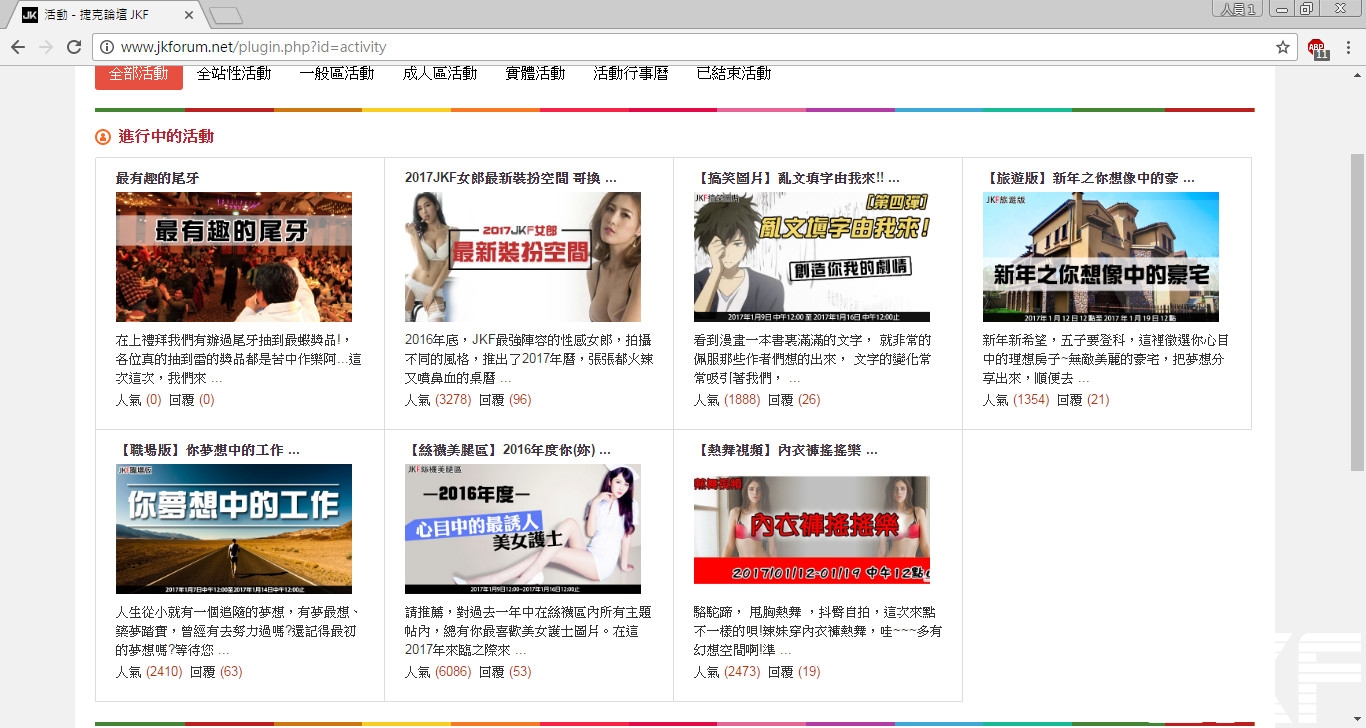Open the 最有趣的尾牙 title link
This screenshot has height=728, width=1366.
pos(158,178)
